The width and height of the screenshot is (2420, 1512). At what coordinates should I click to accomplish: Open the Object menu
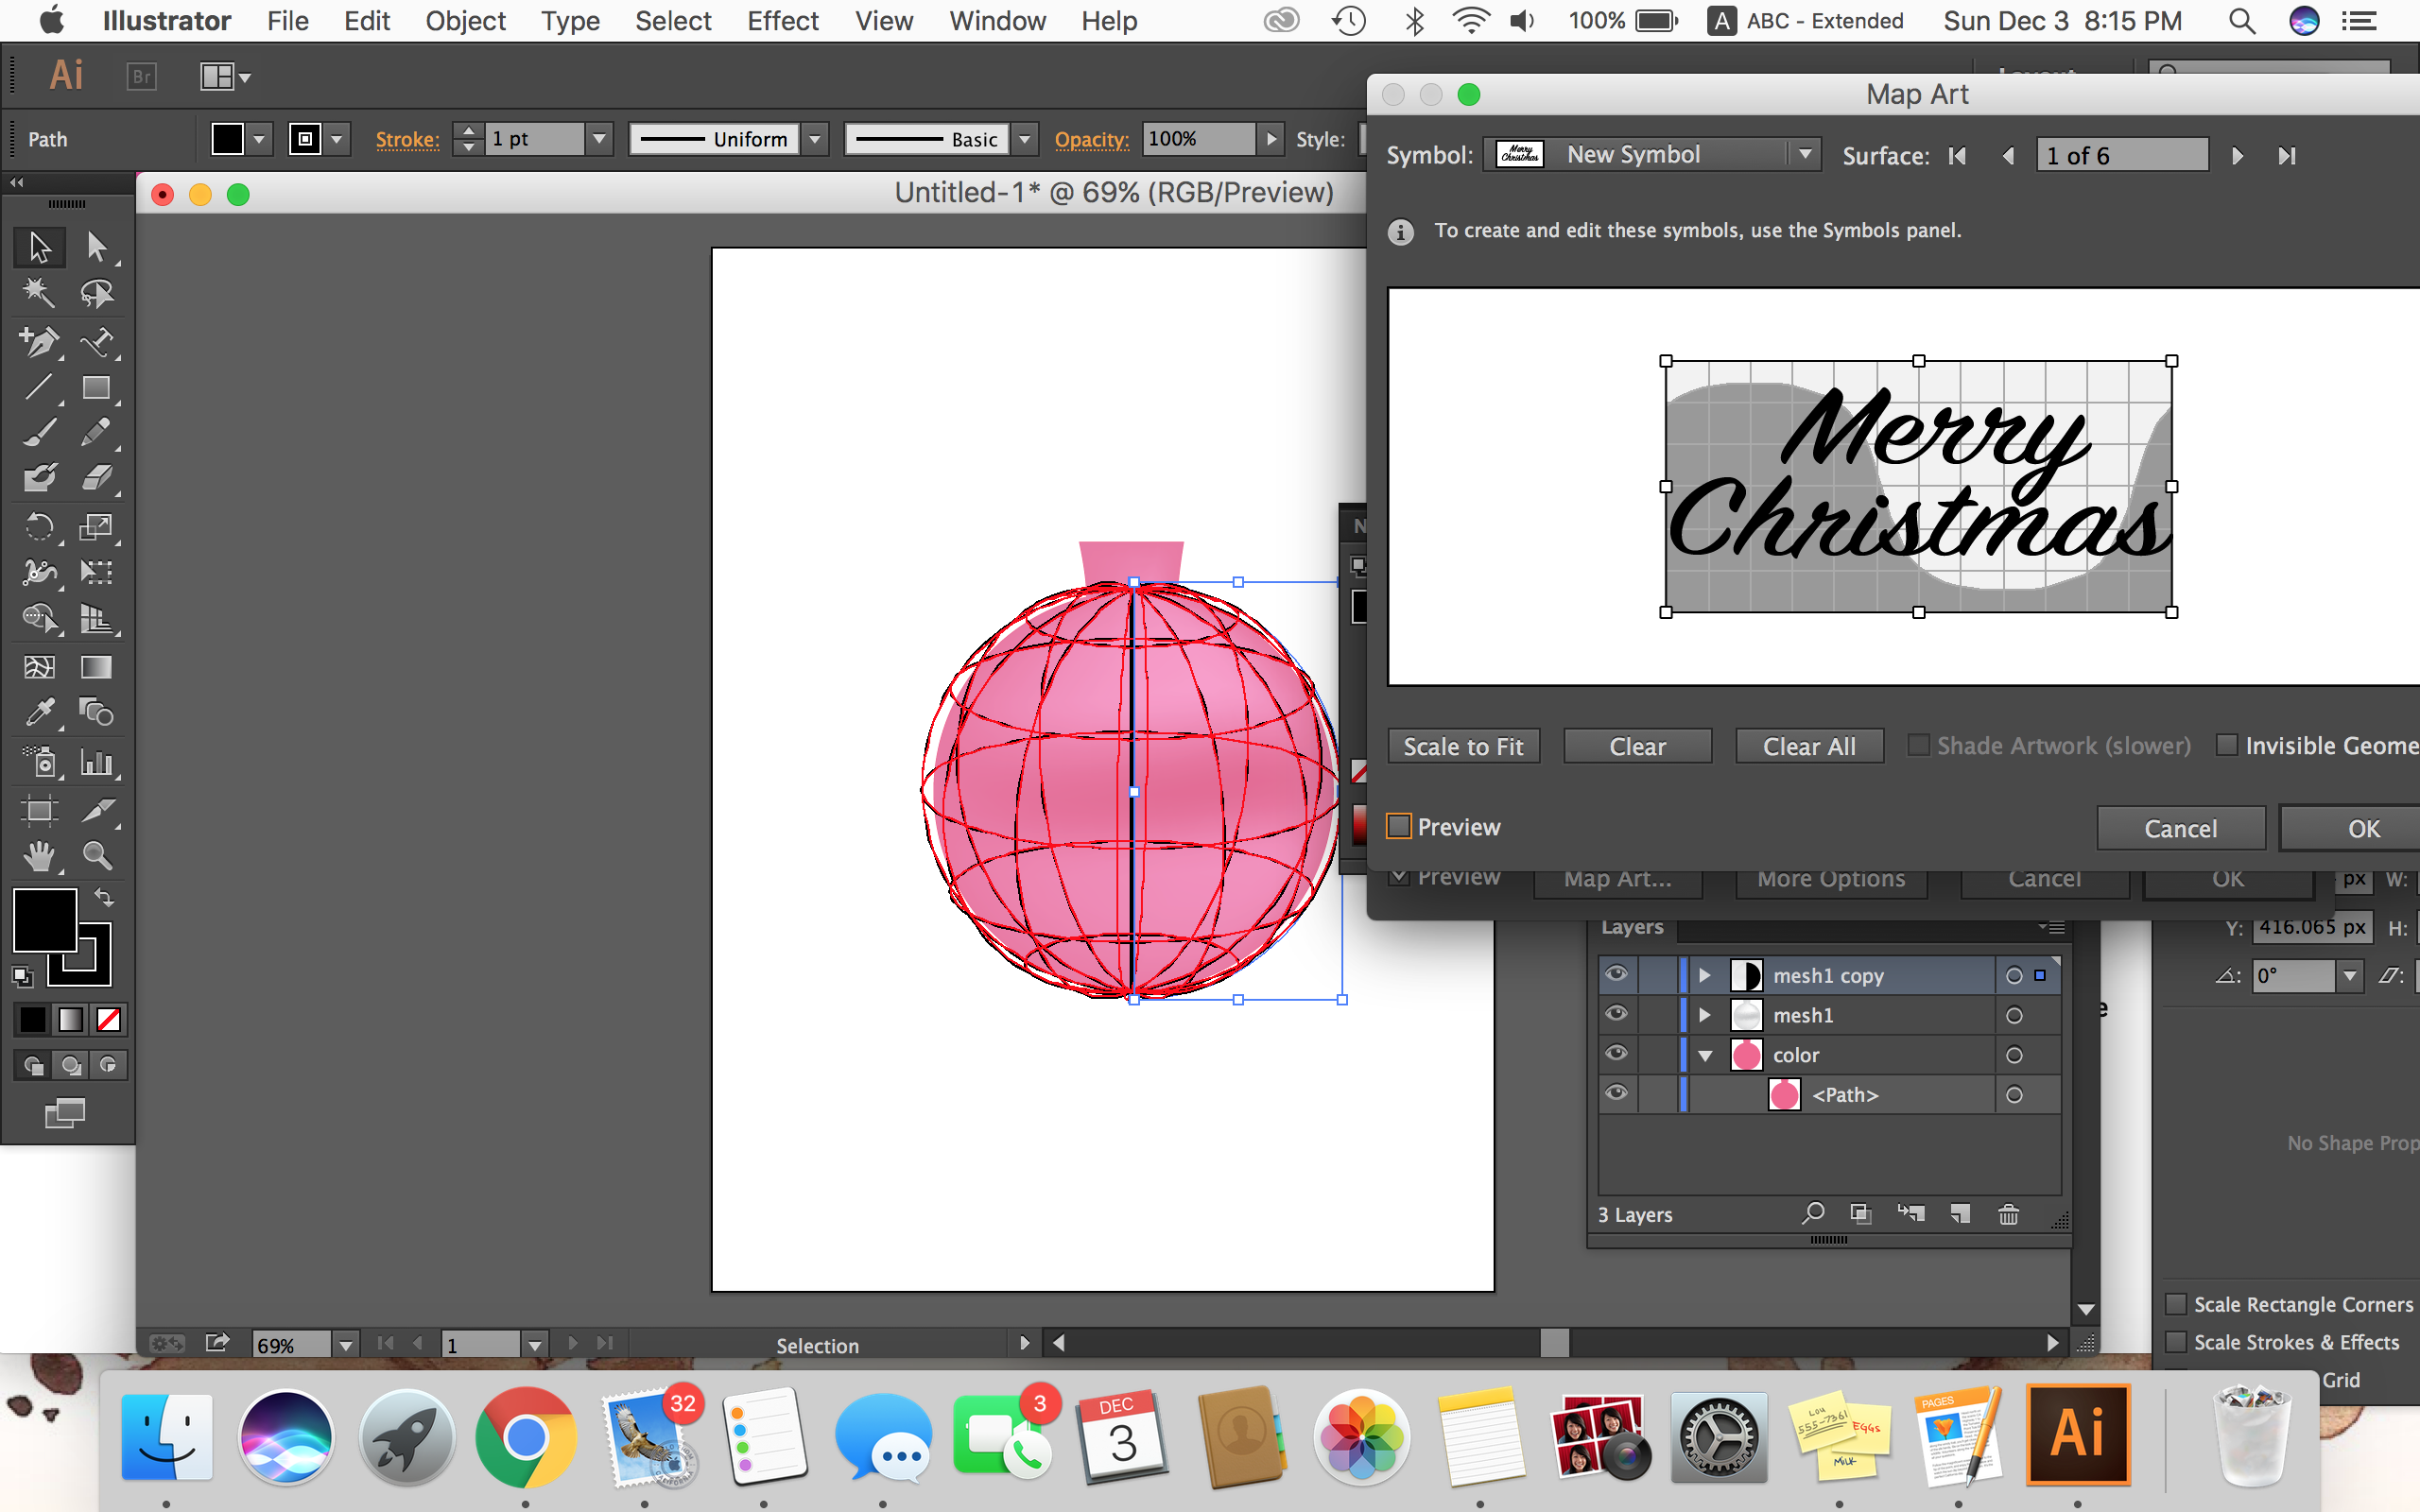(x=465, y=21)
